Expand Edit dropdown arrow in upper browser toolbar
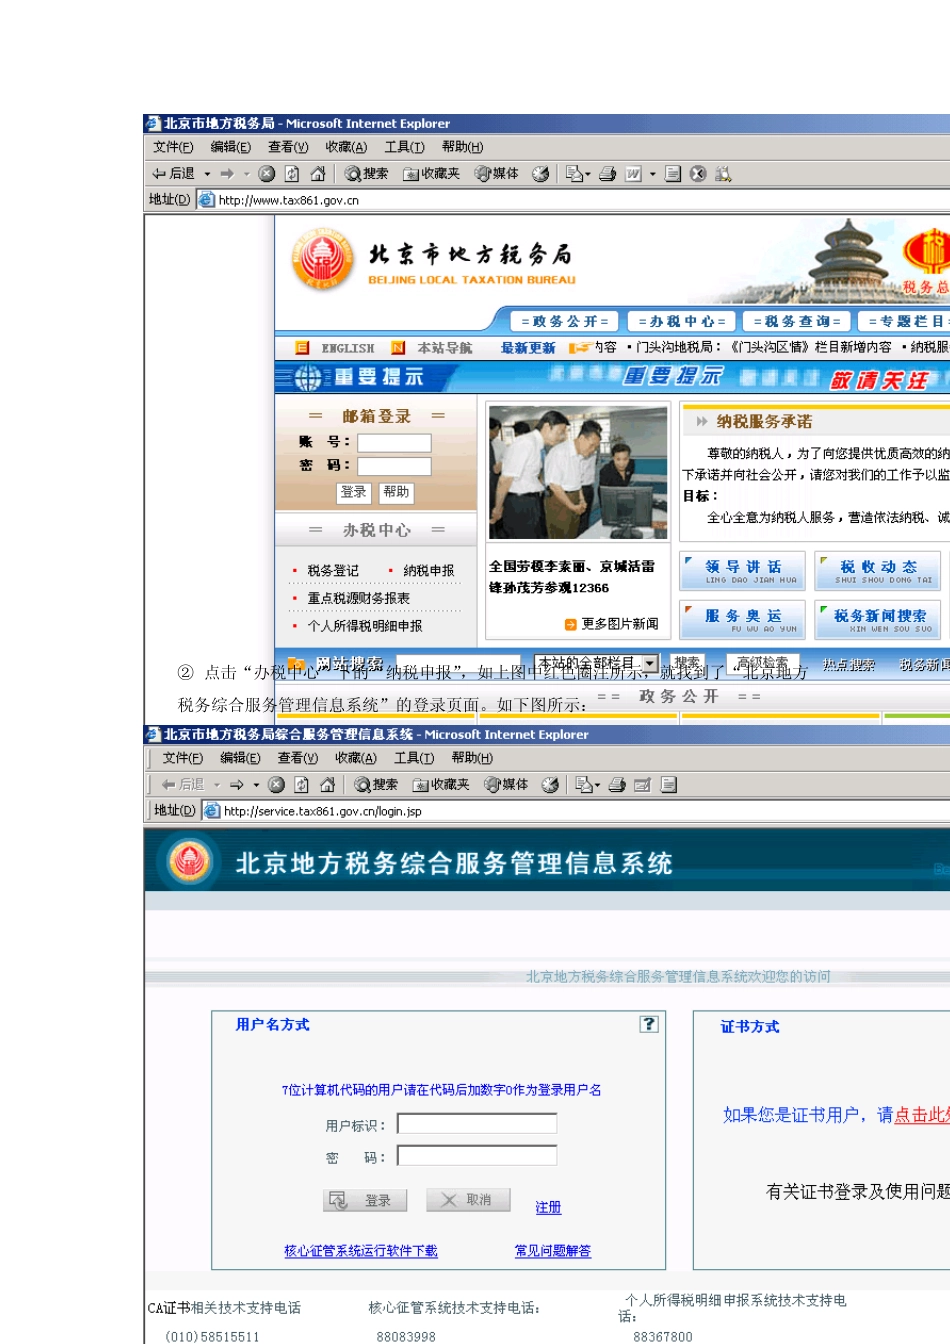 652,174
